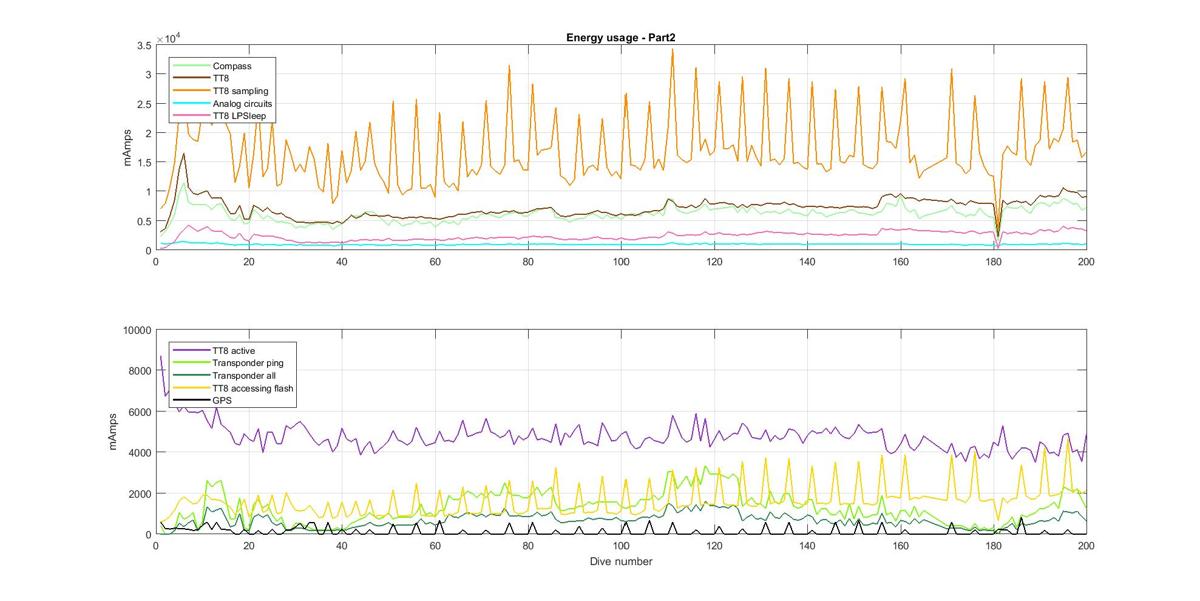Click the "TT8 accessing flash" legend entry
This screenshot has width=1200, height=601.
(x=254, y=387)
